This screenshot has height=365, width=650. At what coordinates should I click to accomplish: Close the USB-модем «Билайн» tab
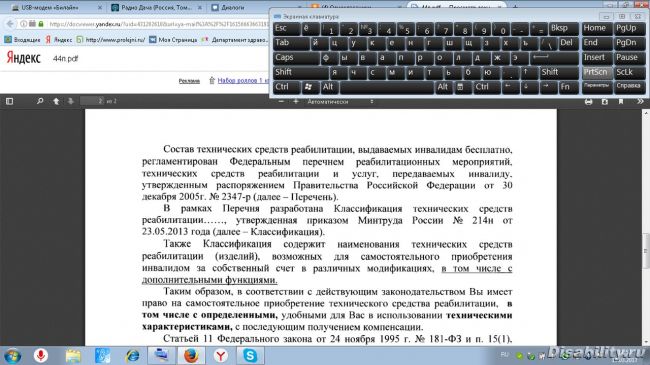pos(100,7)
